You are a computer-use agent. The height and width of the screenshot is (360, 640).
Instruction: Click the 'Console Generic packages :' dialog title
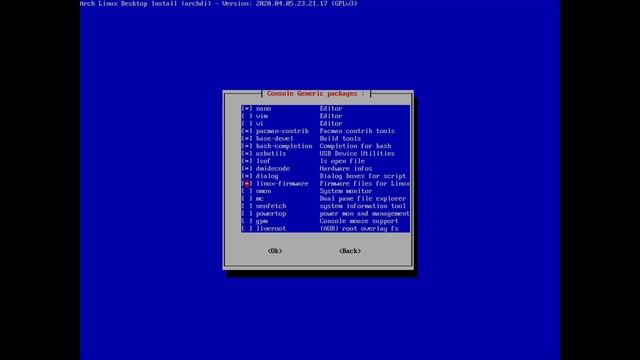pyautogui.click(x=316, y=93)
